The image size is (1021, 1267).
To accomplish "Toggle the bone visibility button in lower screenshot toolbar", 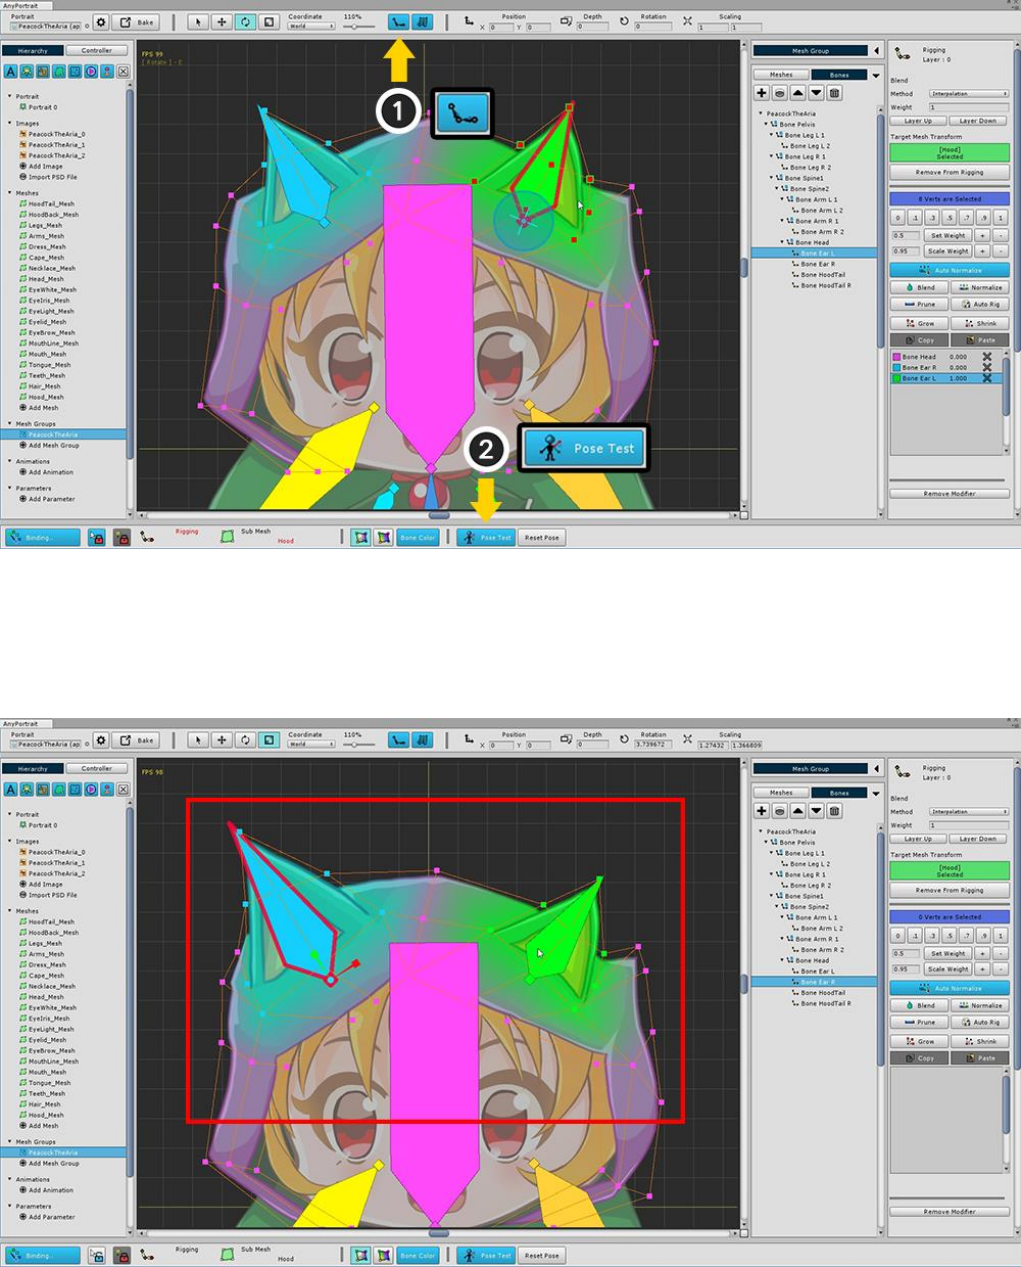I will pyautogui.click(x=399, y=740).
